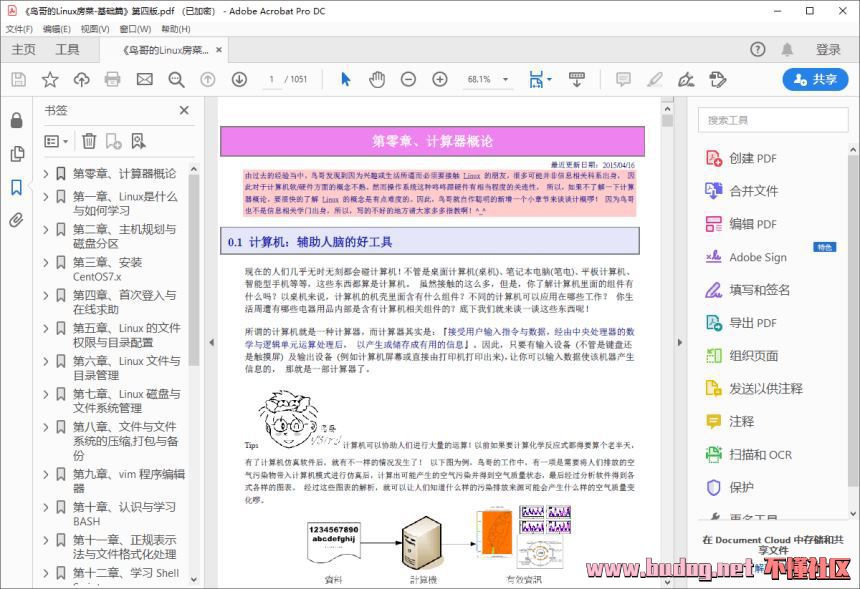Viewport: 860px width, 589px height.
Task: Open the lock security settings icon
Action: point(16,120)
